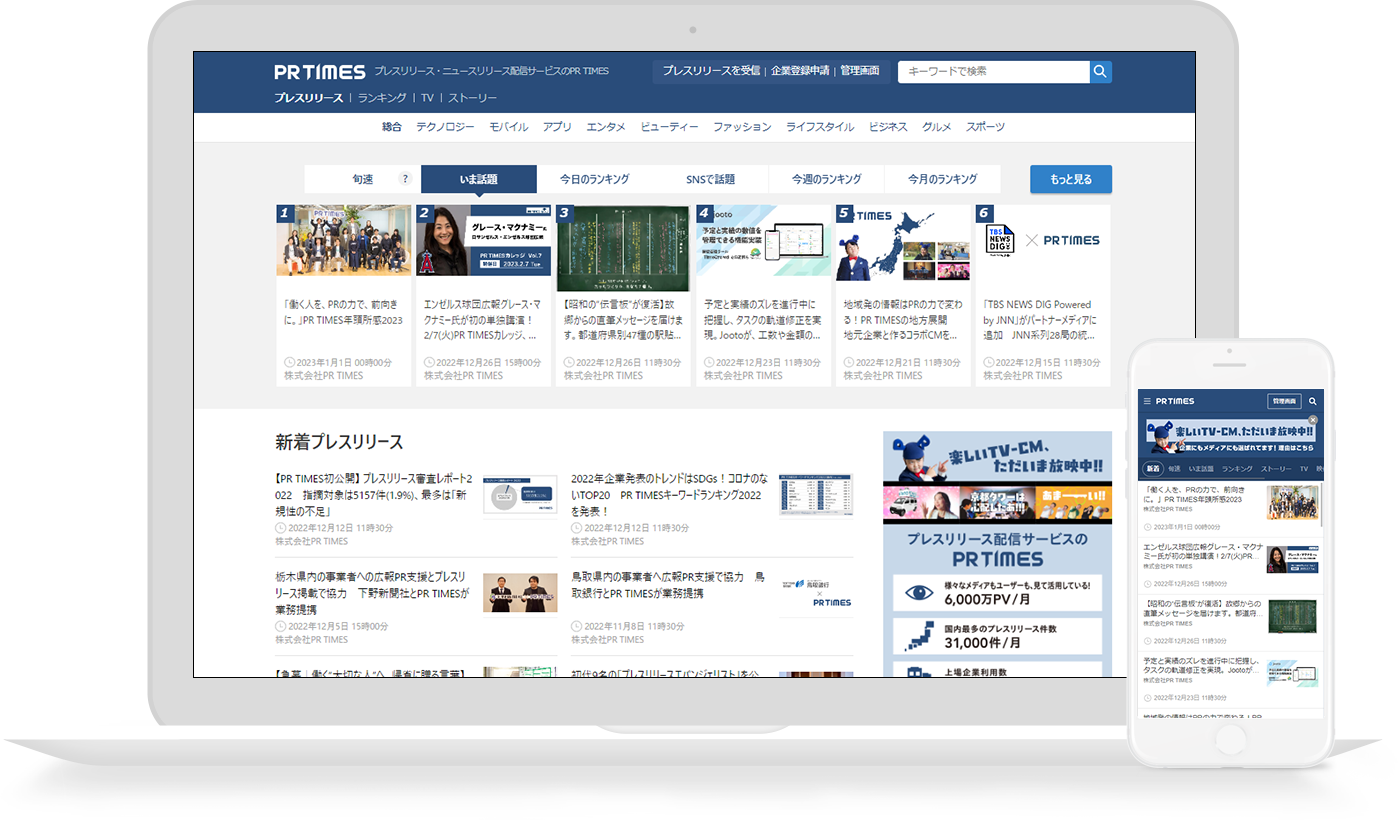Open the hamburger menu on the phone
Viewport: 1398px width, 820px height.
pyautogui.click(x=1147, y=401)
